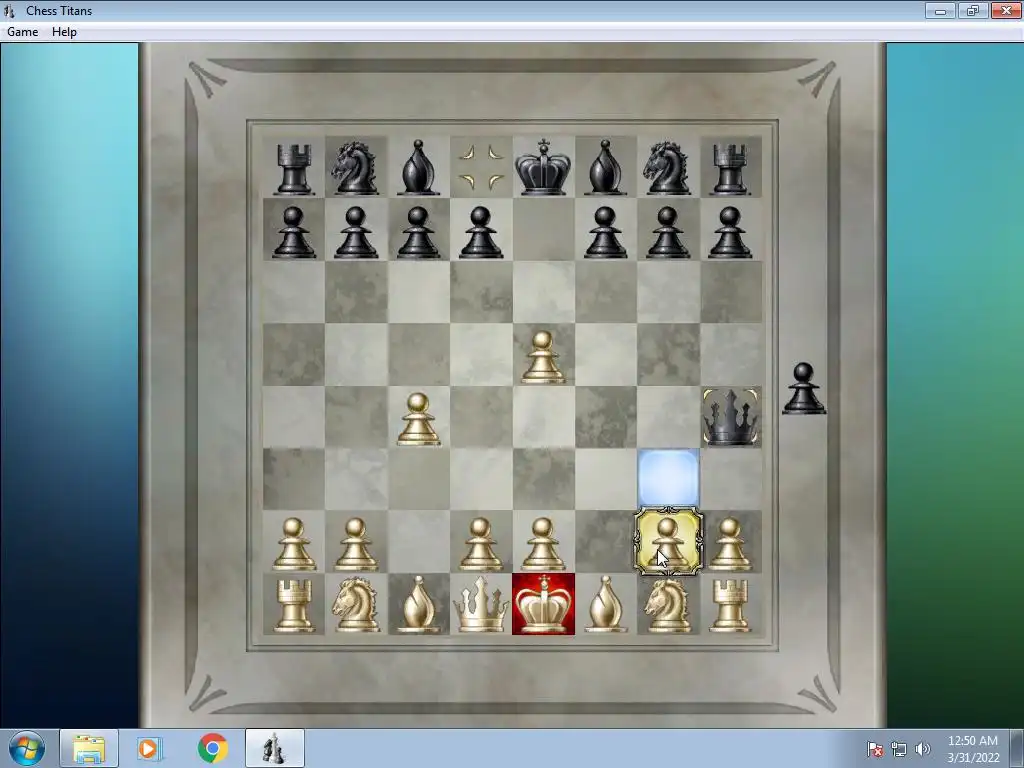Image resolution: width=1024 pixels, height=768 pixels.
Task: Click the black pawn on h7
Action: (730, 232)
